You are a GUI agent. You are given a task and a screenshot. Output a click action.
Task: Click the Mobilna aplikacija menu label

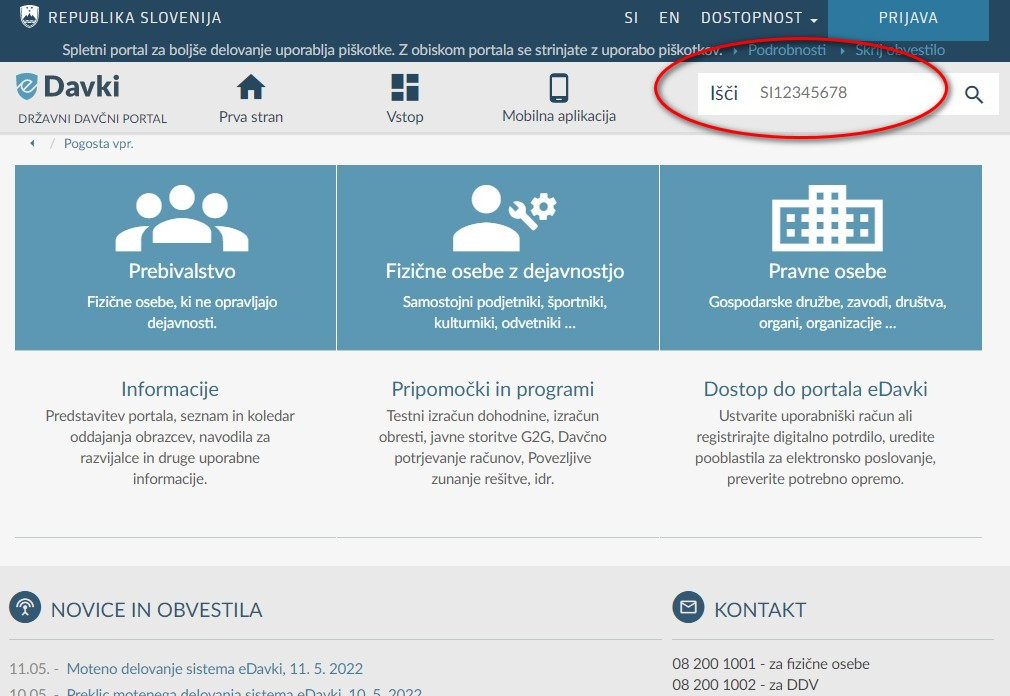pyautogui.click(x=559, y=116)
